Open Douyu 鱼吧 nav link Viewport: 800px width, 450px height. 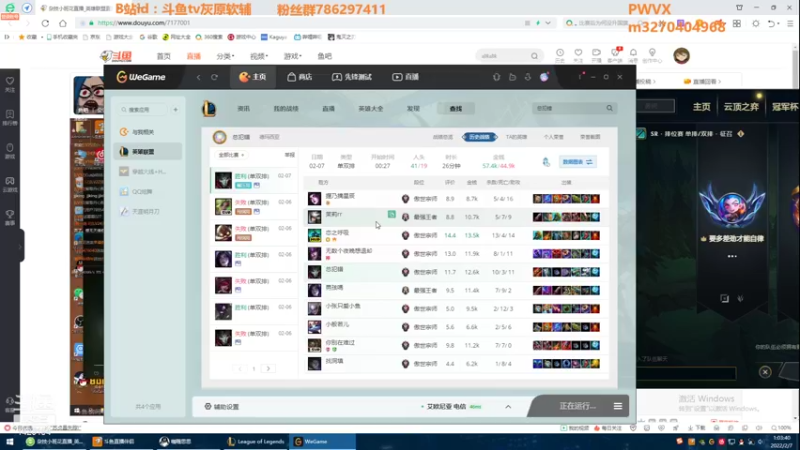[x=324, y=56]
